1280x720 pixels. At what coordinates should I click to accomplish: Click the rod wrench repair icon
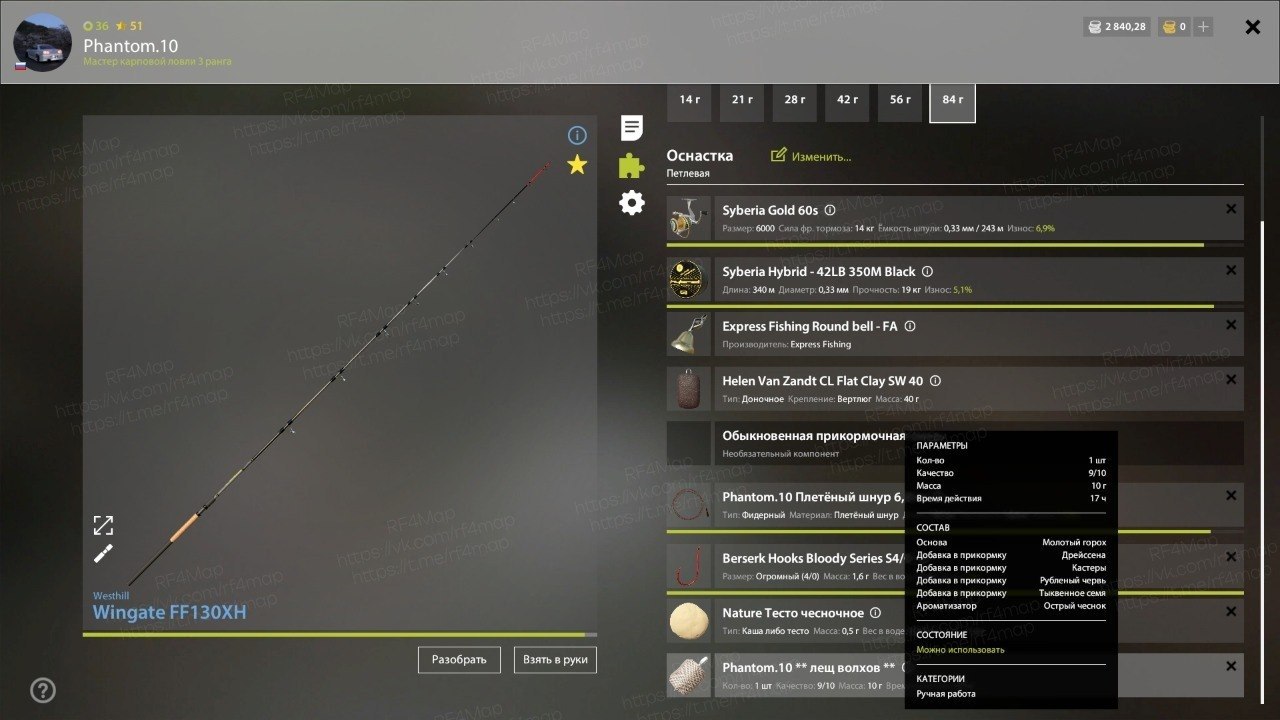[x=104, y=553]
